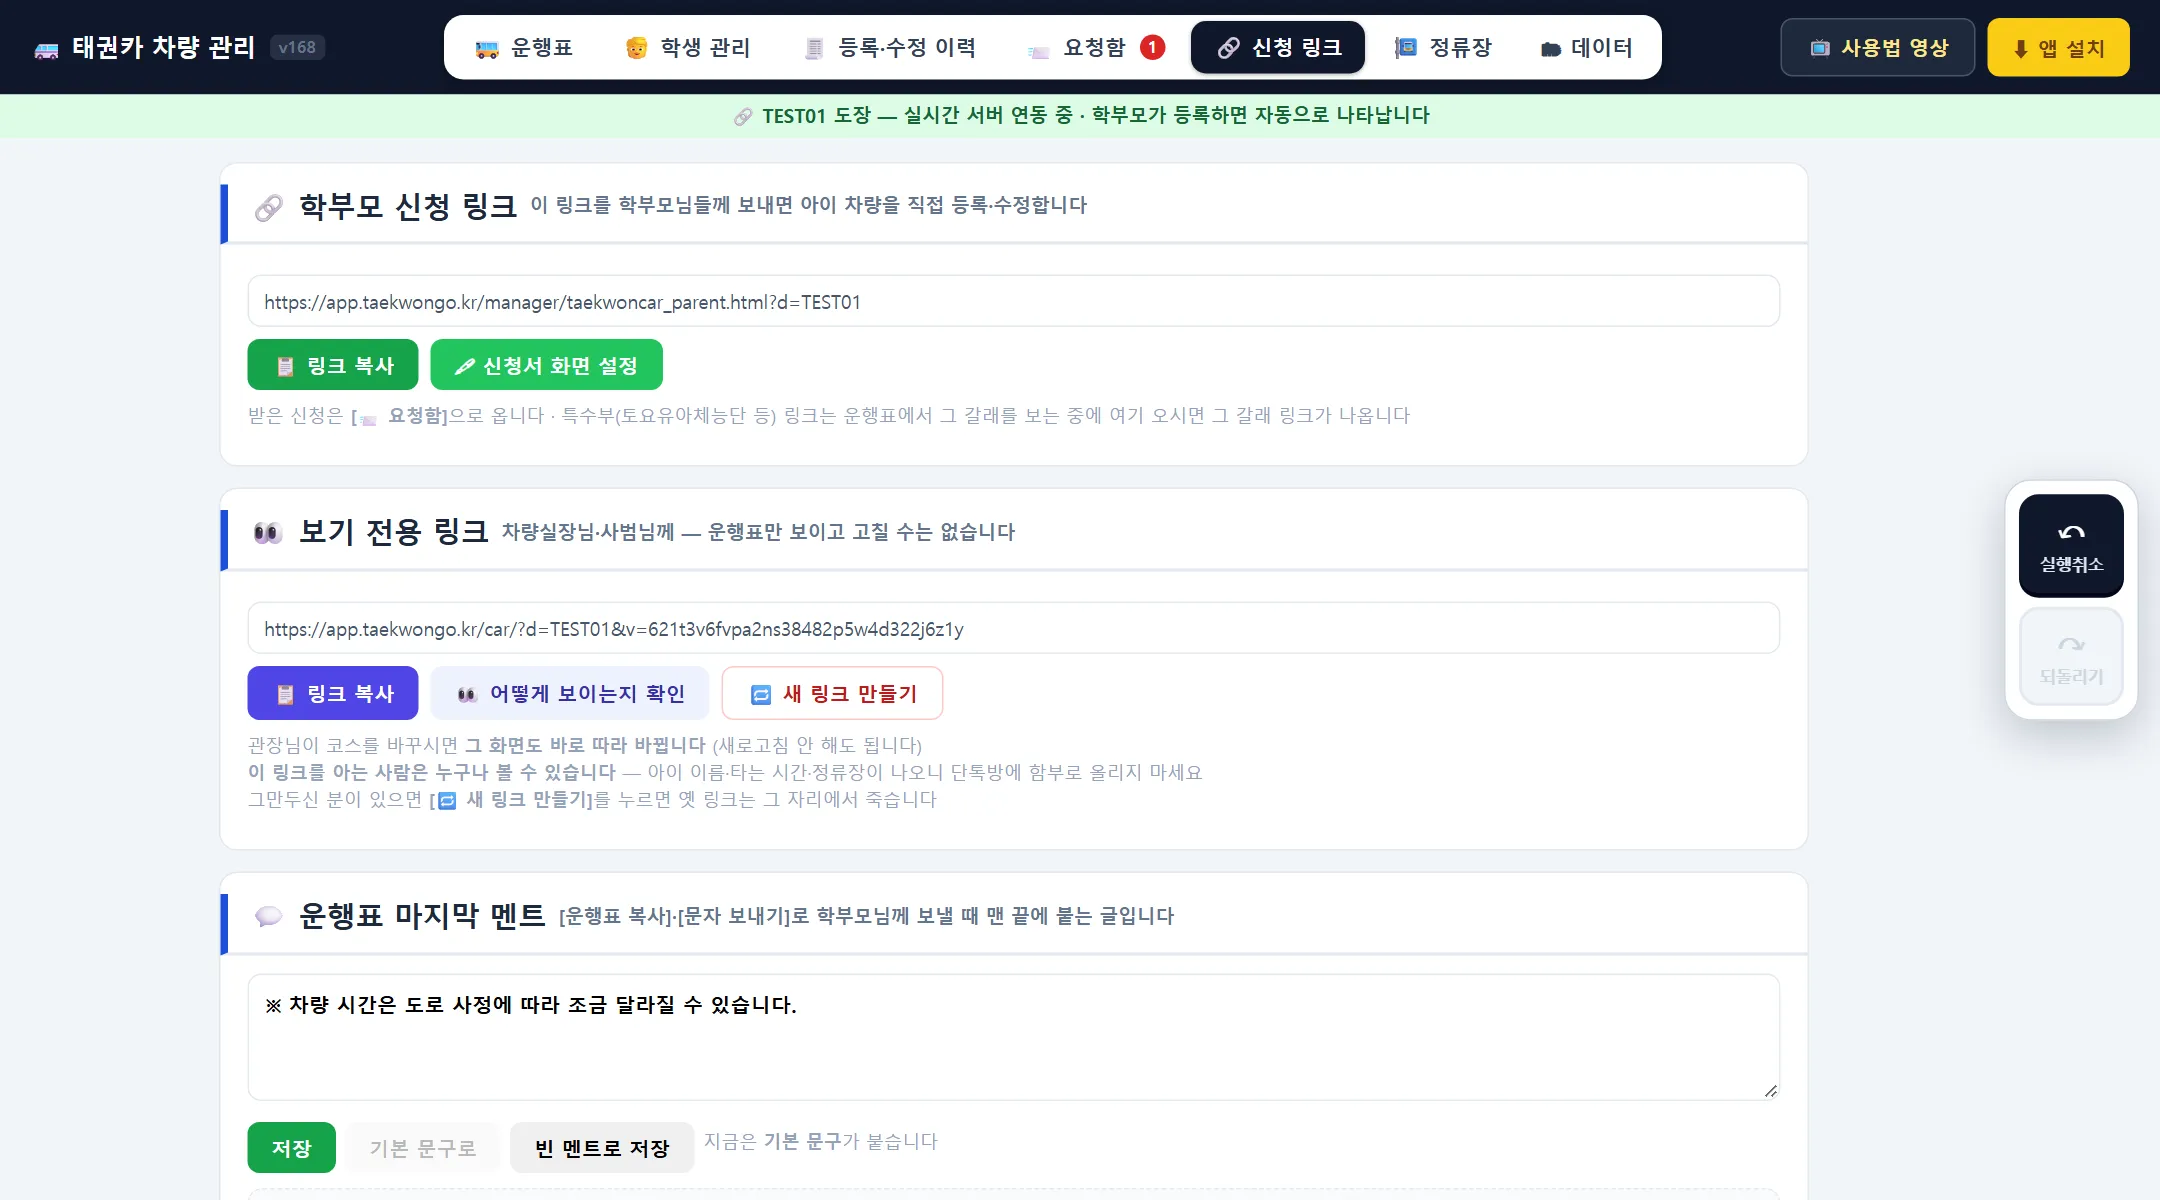This screenshot has height=1200, width=2160.
Task: Click the red notification badge on 요청함
Action: pos(1152,47)
